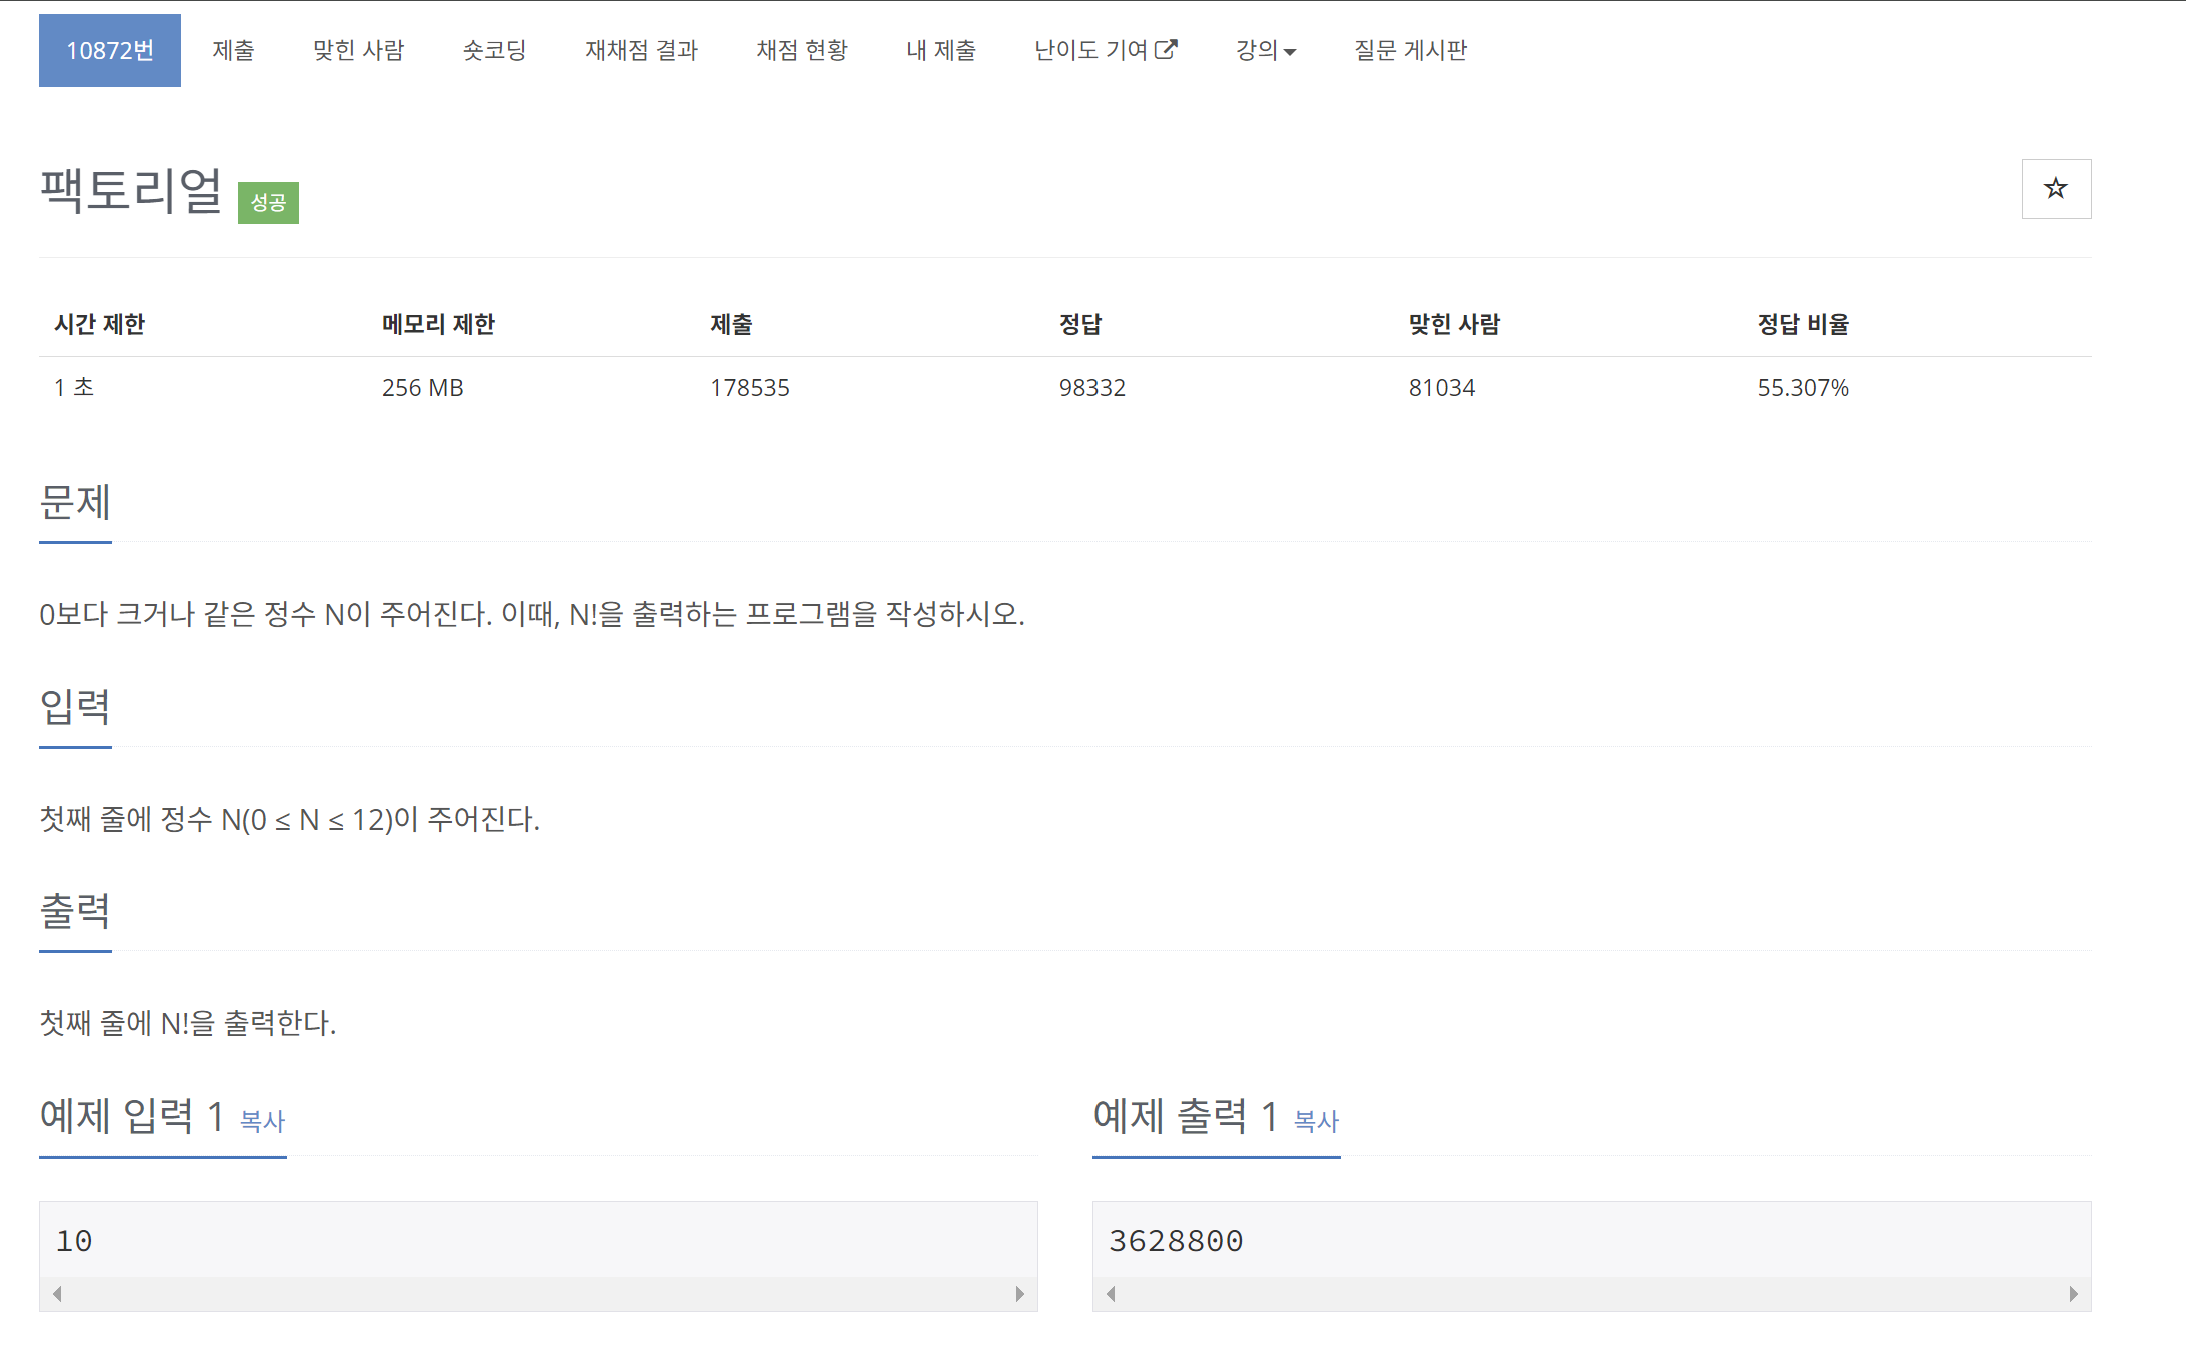Open 채점 현황 tab
Viewport: 2186px width, 1358px height.
tap(801, 50)
